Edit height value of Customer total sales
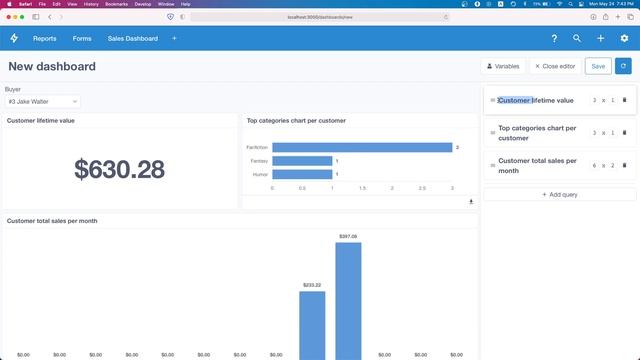 [612, 166]
